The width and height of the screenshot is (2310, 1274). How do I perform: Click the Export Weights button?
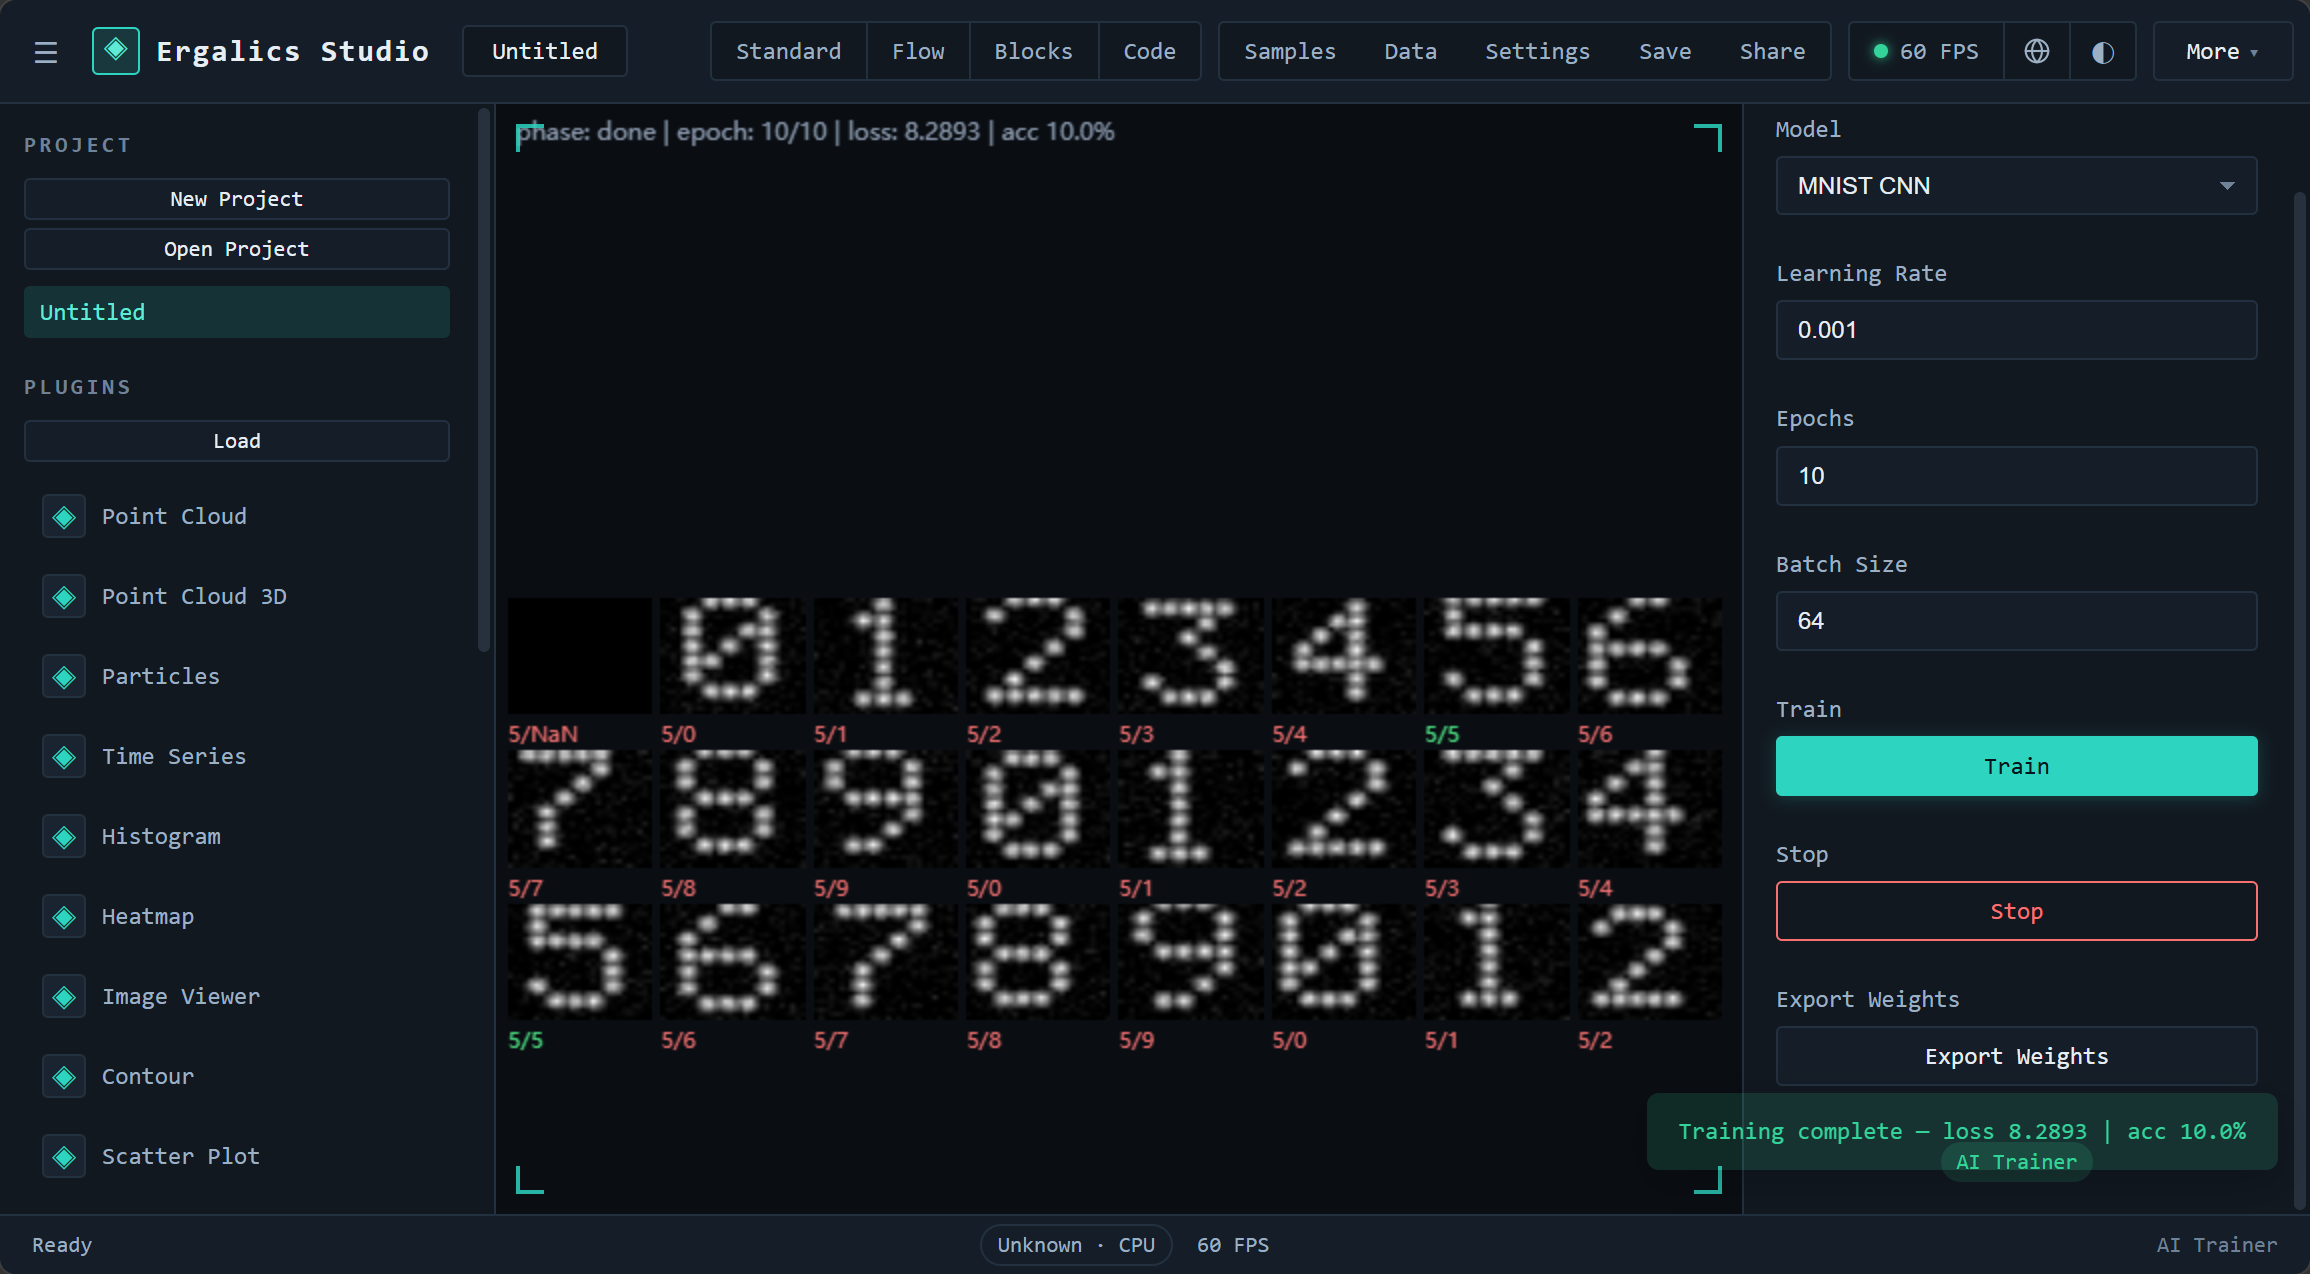click(2016, 1056)
